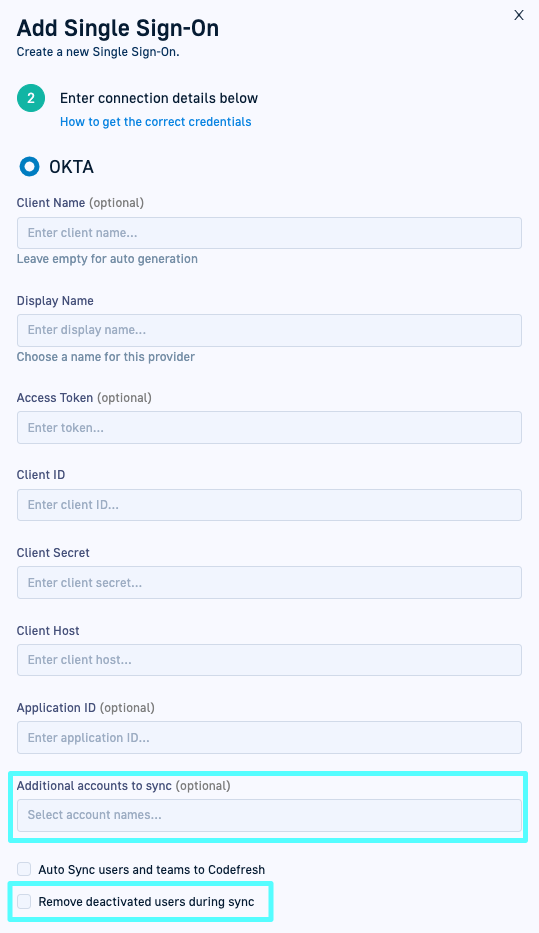
Task: Select the Application ID field
Action: (270, 737)
